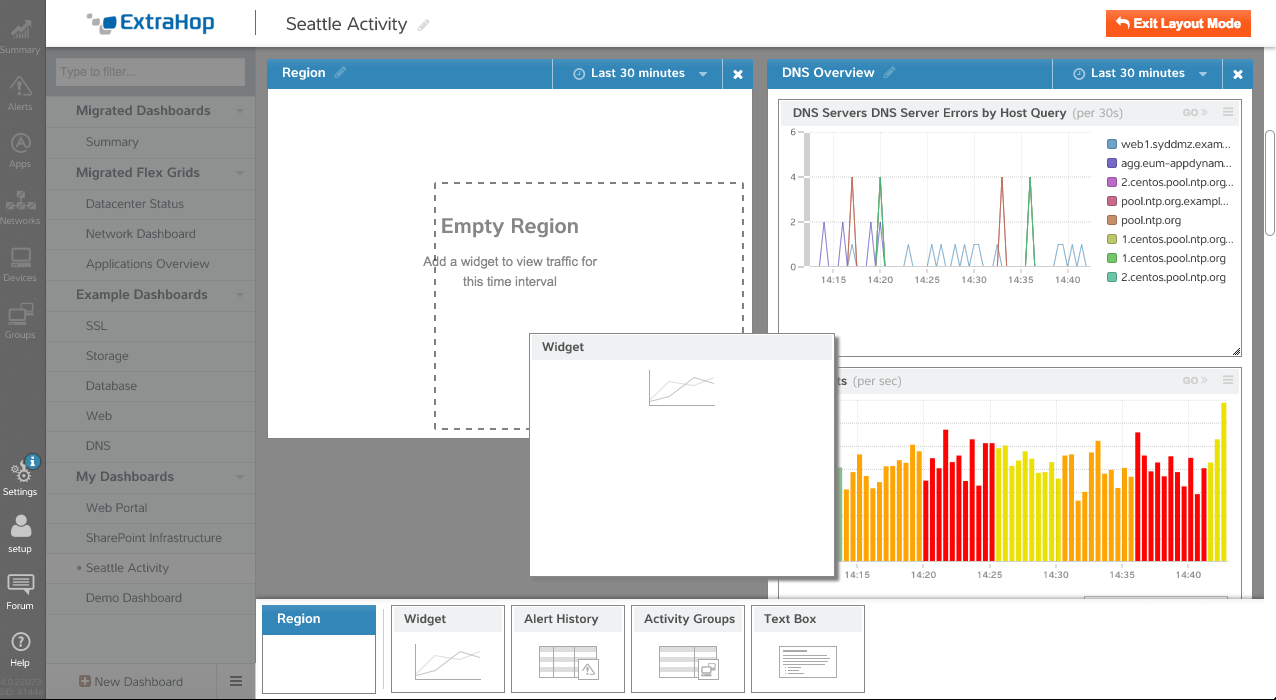
Task: Close the DNS Overview panel
Action: pyautogui.click(x=1237, y=74)
